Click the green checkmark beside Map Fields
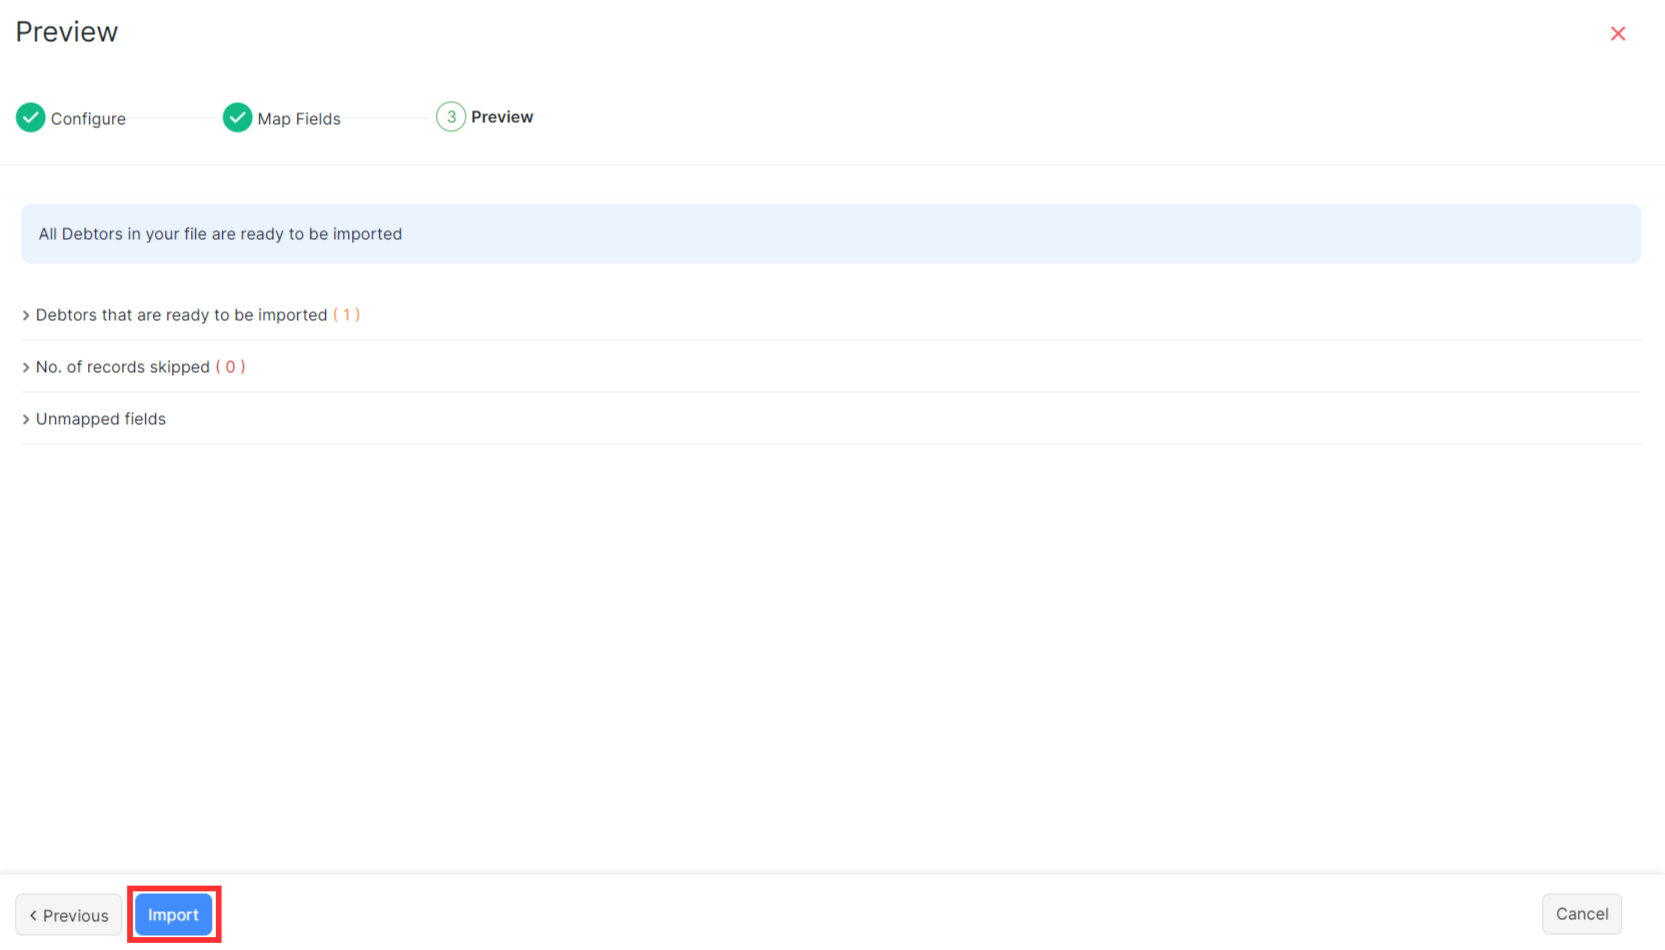Screen dimensions: 1665x950 [237, 118]
